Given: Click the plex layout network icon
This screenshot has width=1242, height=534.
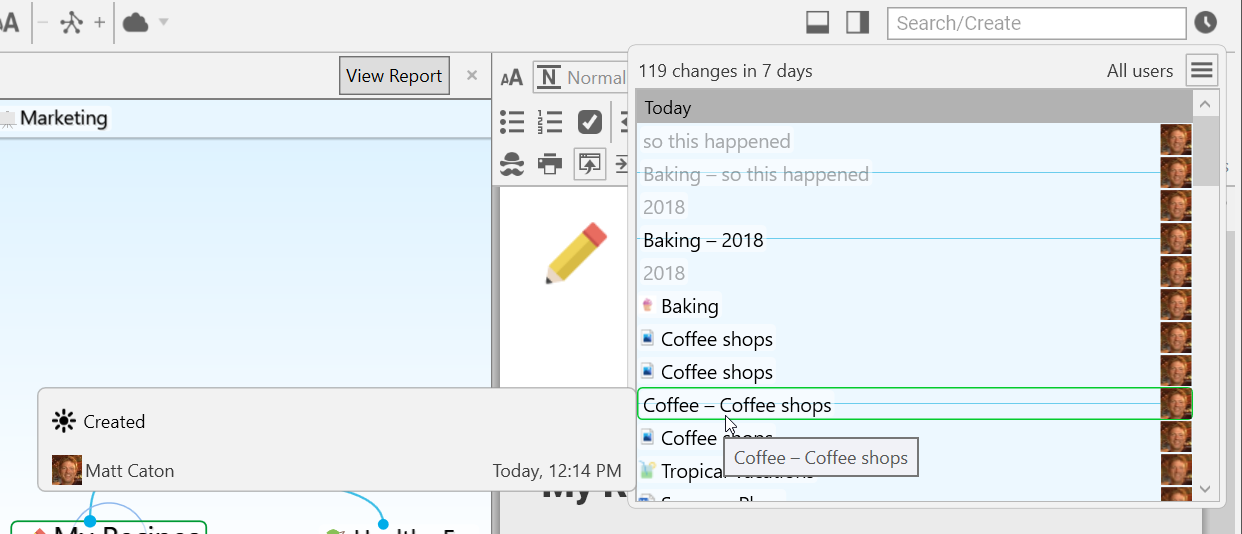Looking at the screenshot, I should click(x=71, y=23).
